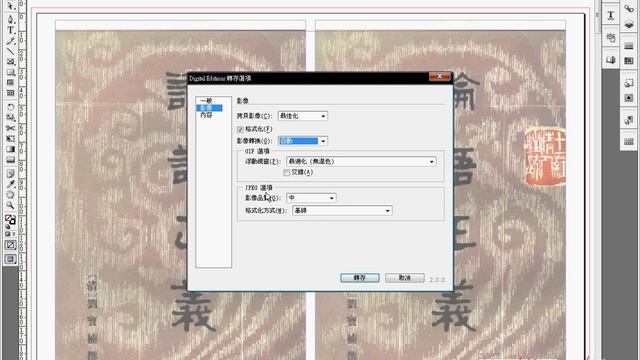The width and height of the screenshot is (640, 360).
Task: Close the Digital Editions dialog
Action: tap(440, 76)
